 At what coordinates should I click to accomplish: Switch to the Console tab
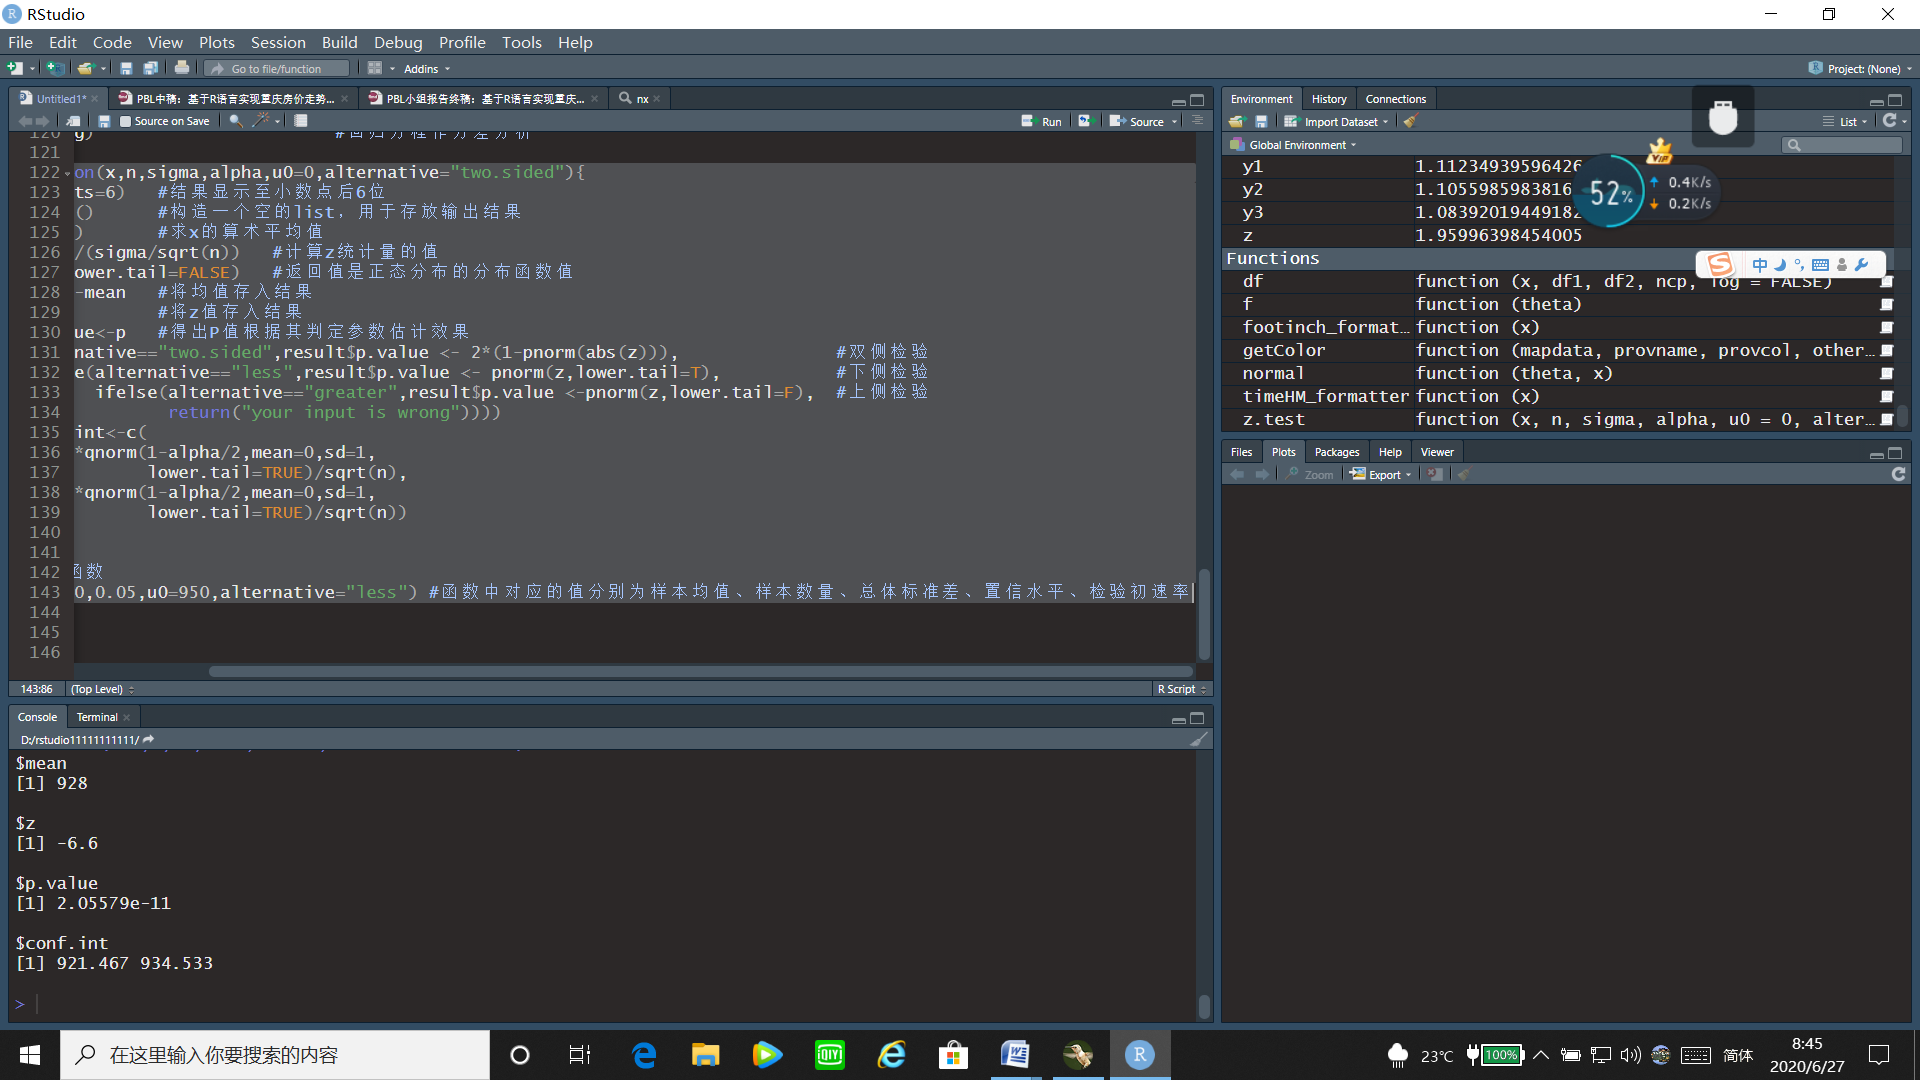click(37, 716)
